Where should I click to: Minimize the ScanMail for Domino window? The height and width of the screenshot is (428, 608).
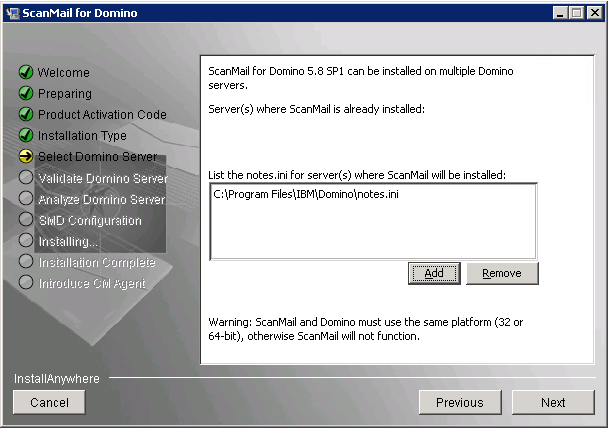coord(560,13)
